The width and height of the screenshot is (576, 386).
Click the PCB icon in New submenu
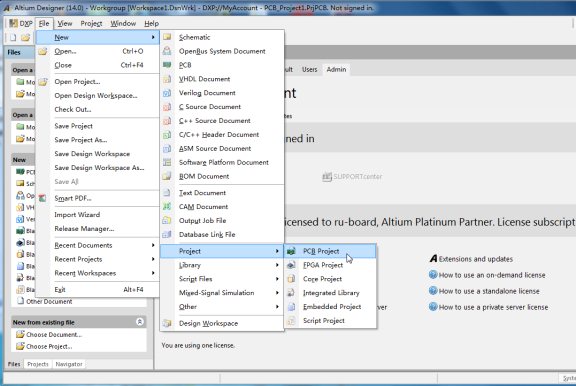167,65
